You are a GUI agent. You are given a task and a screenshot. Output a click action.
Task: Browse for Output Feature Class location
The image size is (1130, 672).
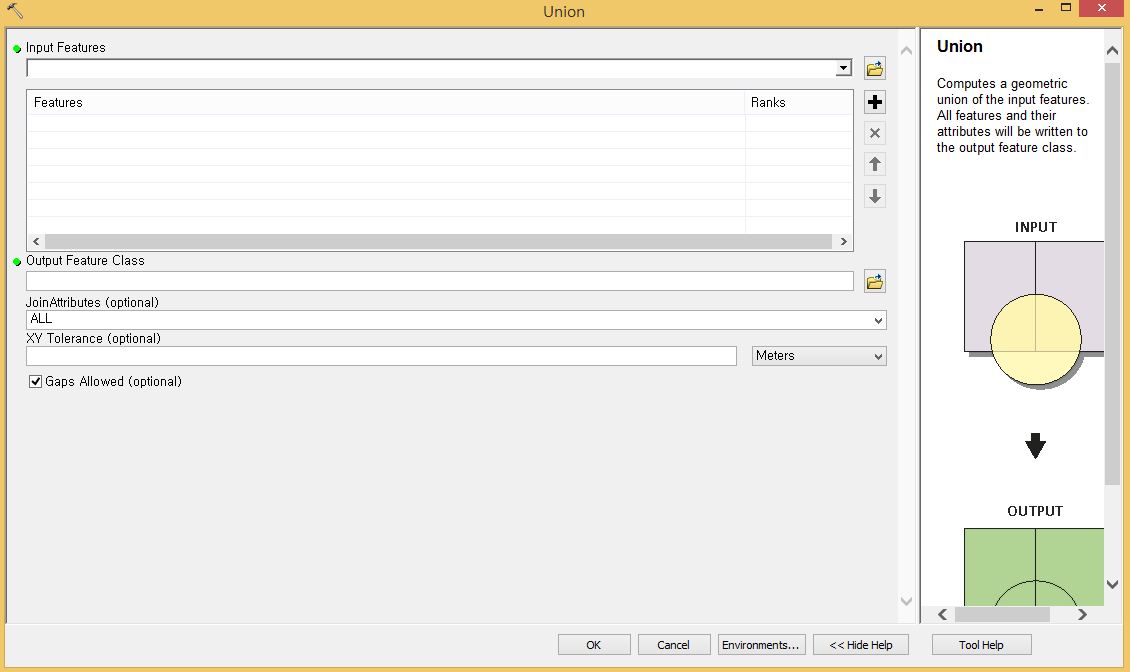(x=874, y=281)
